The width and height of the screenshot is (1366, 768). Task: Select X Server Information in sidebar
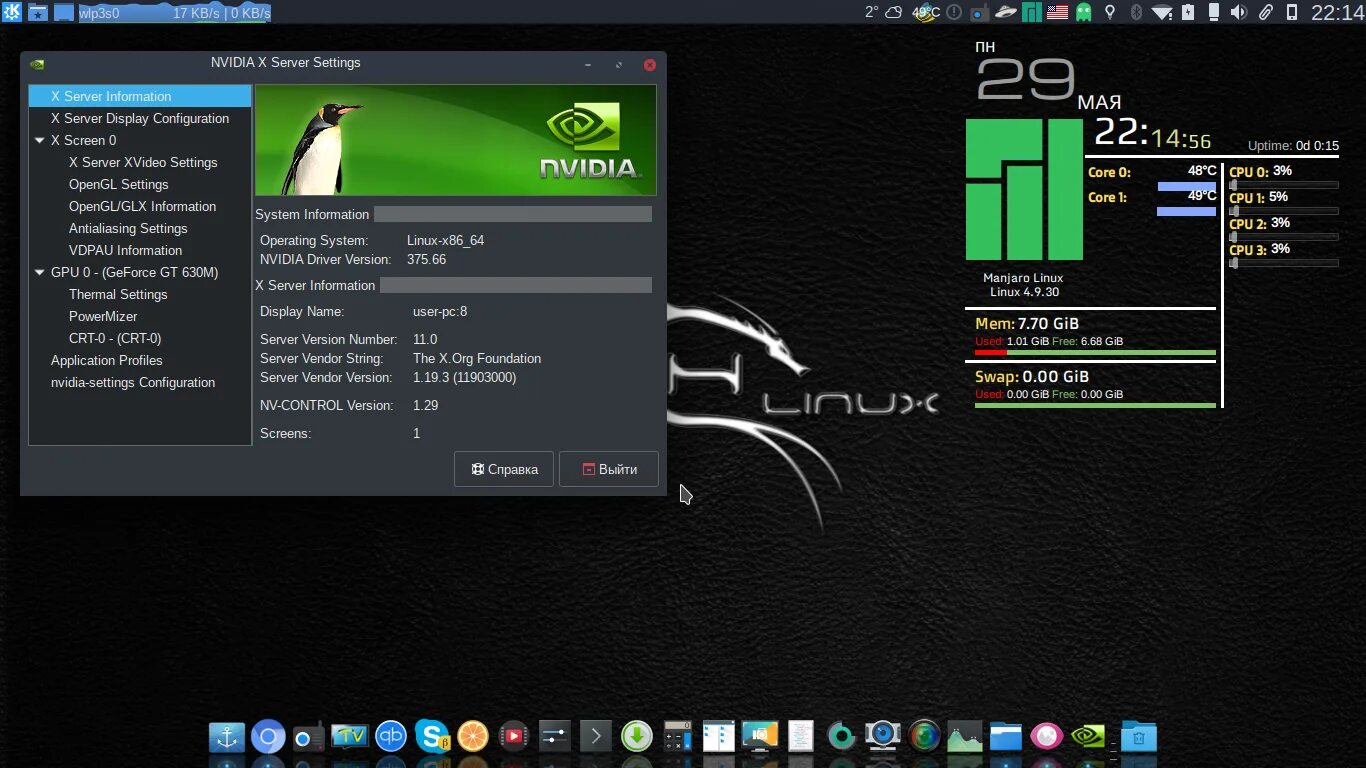140,96
